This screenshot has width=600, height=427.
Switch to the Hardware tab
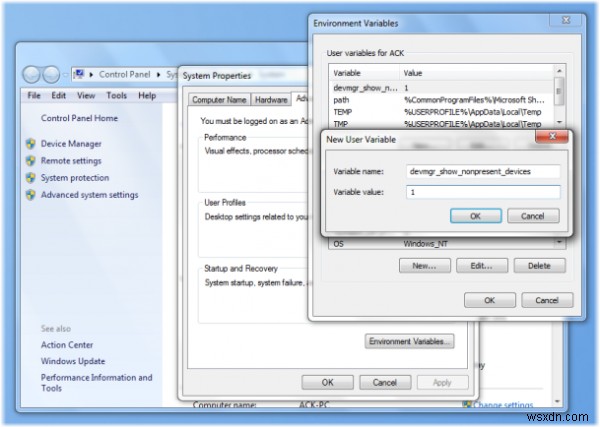pos(271,100)
